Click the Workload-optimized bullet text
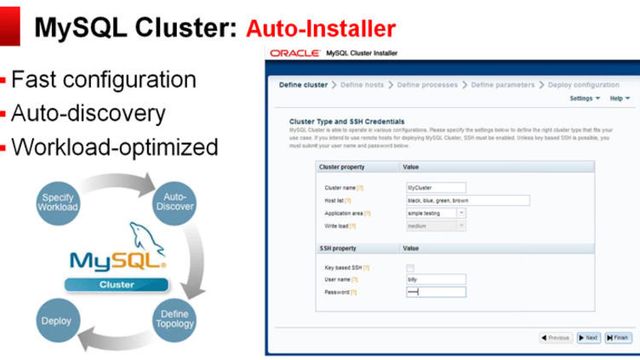 (115, 147)
